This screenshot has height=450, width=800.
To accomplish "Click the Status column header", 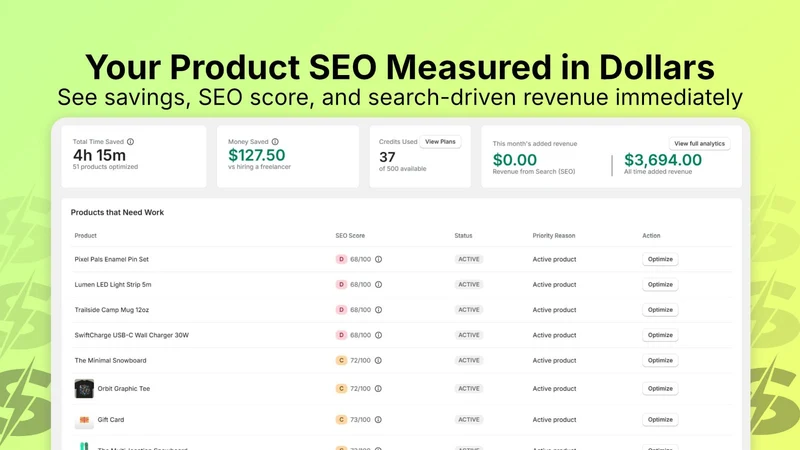I will 463,236.
